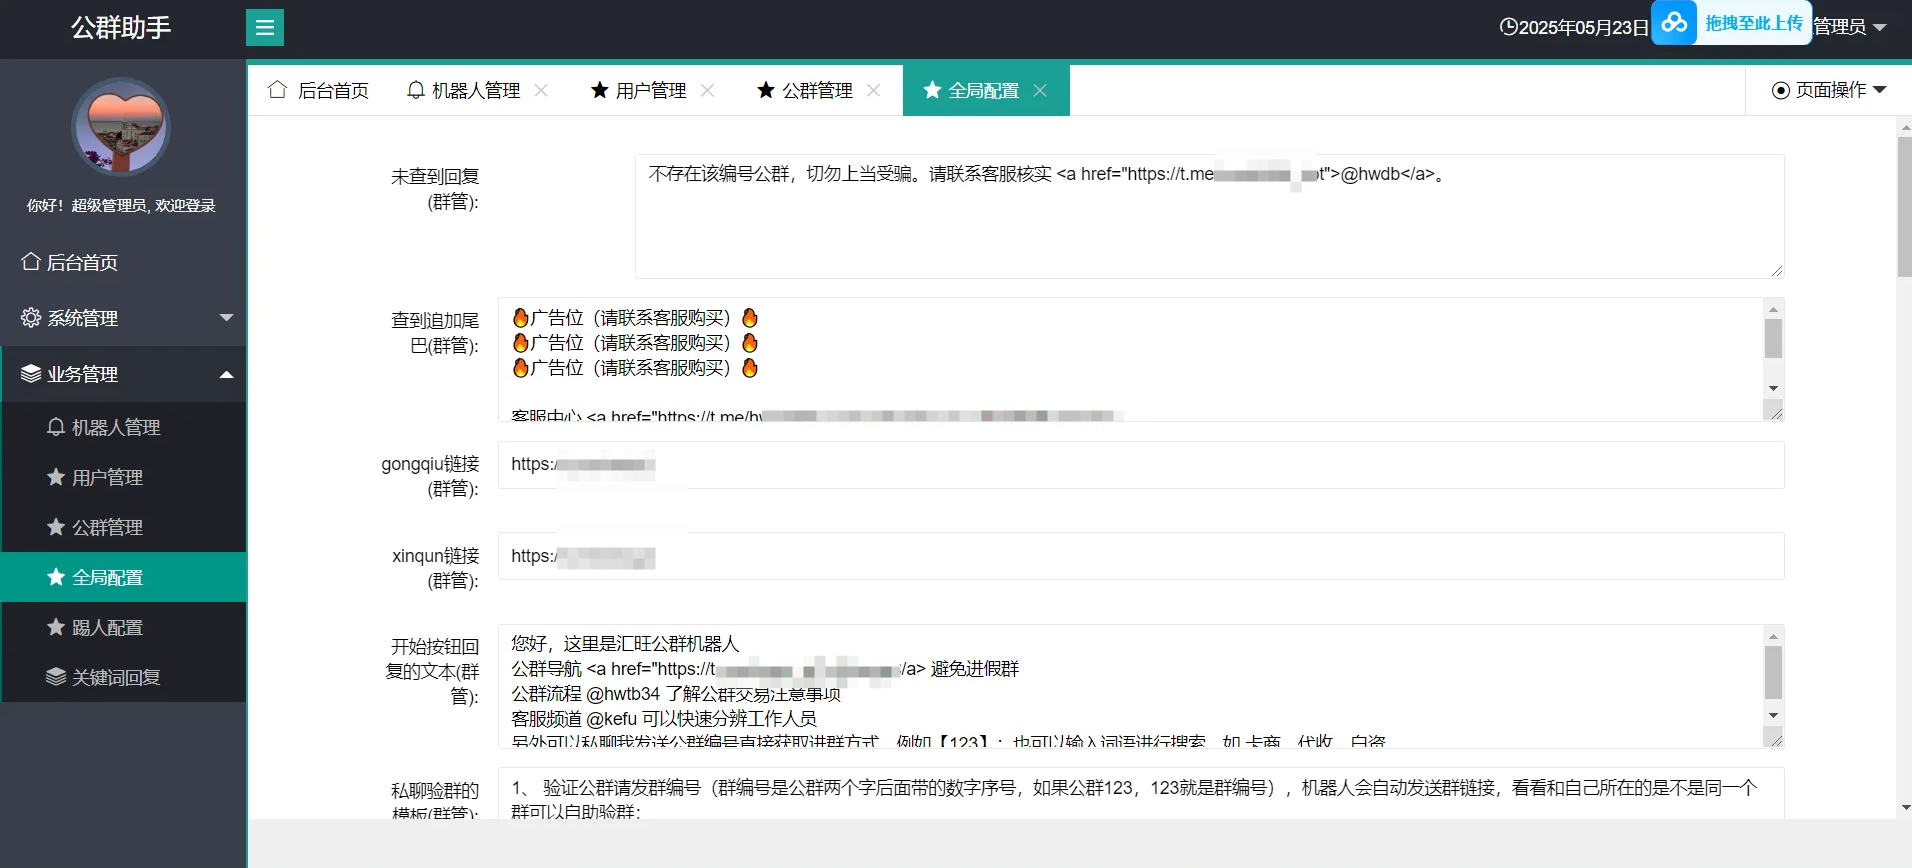Open 后台首页 from the sidebar
The height and width of the screenshot is (868, 1912).
click(x=124, y=262)
